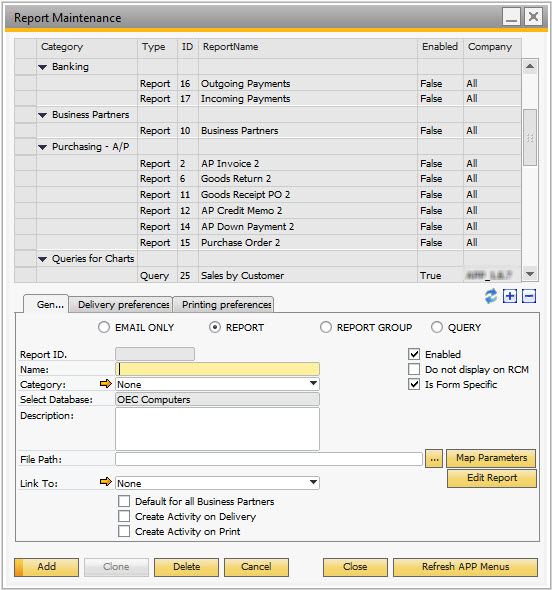Select the EMAIL ONLY radio button
The image size is (552, 590).
104,327
